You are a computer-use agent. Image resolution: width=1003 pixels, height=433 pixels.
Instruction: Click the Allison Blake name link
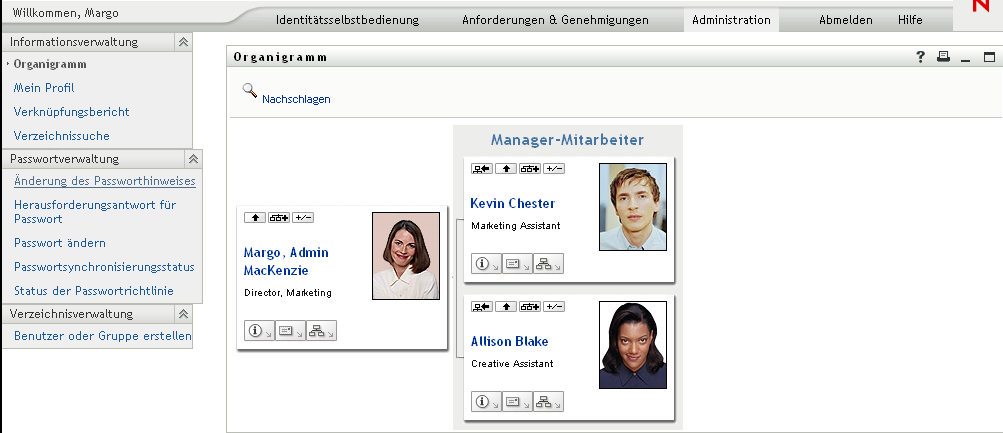(509, 342)
